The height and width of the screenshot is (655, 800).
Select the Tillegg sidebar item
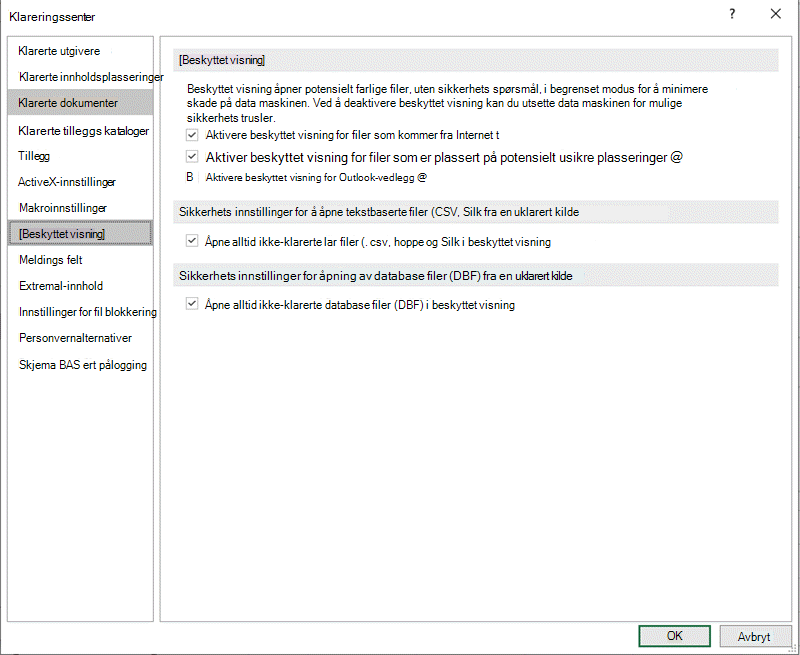pyautogui.click(x=80, y=156)
